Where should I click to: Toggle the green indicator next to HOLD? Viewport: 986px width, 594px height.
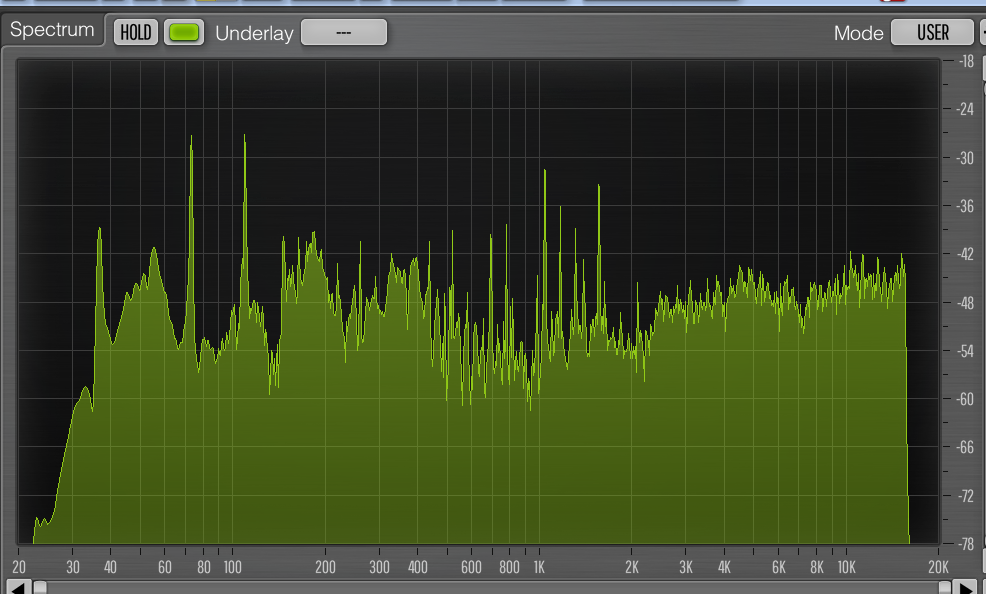point(184,33)
